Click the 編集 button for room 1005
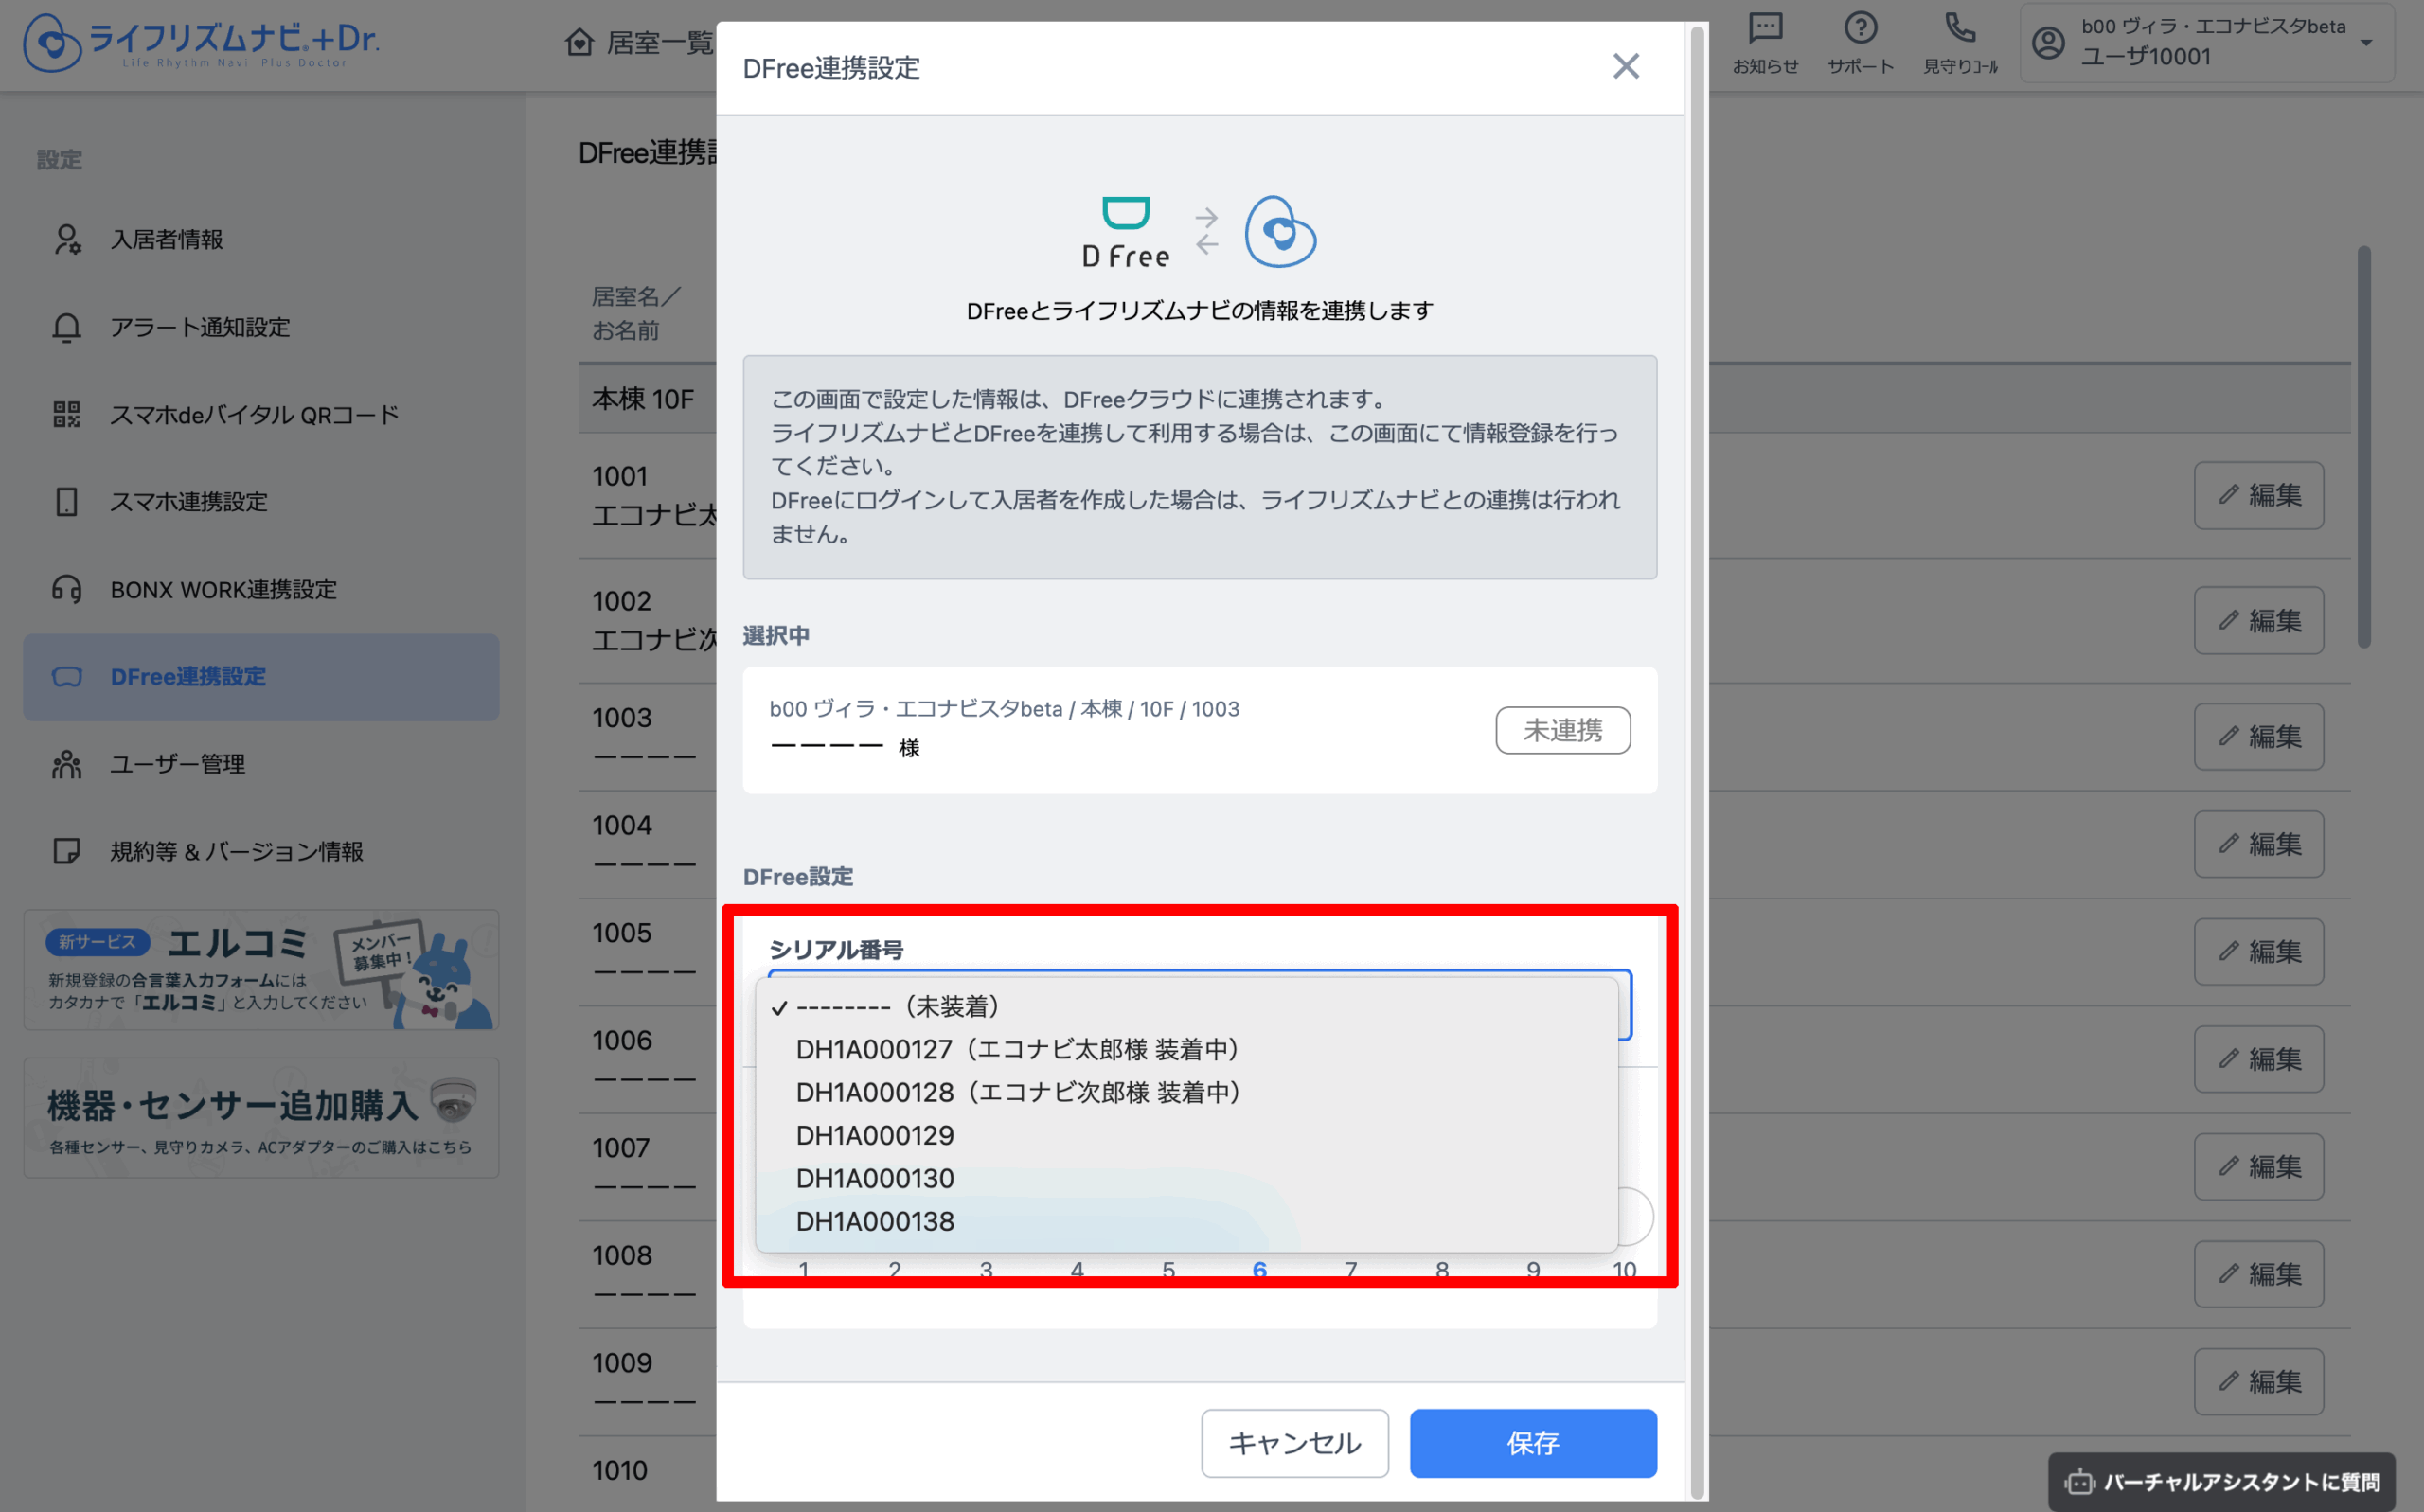2424x1512 pixels. [x=2258, y=951]
